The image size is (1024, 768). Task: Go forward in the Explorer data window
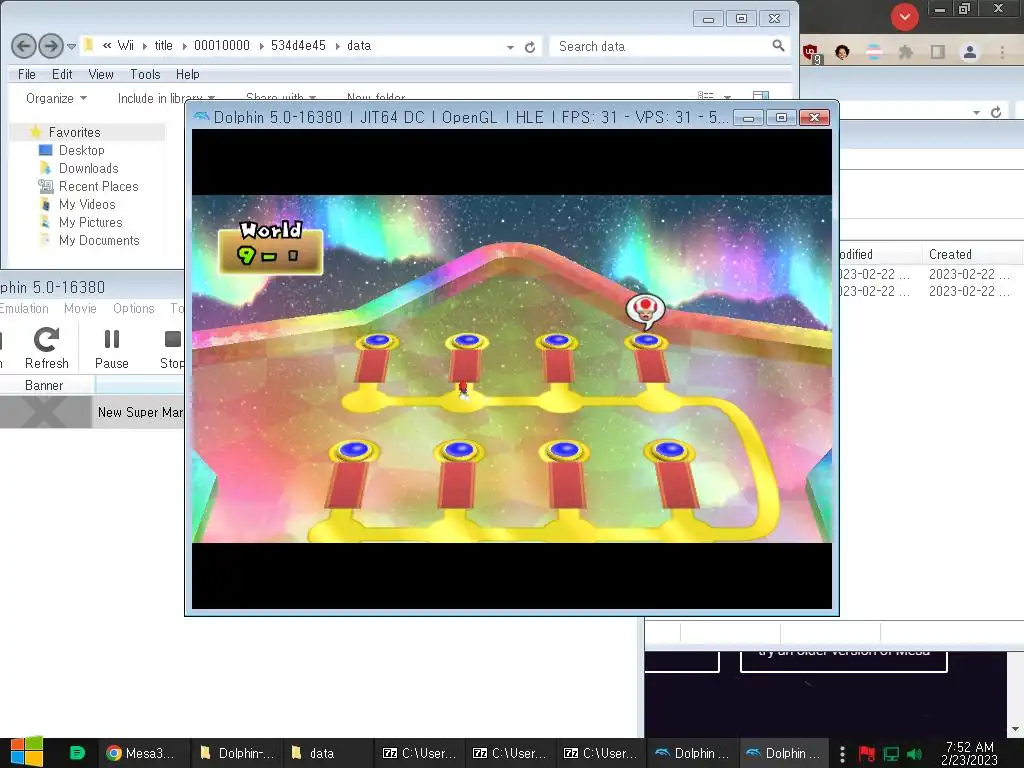point(51,46)
